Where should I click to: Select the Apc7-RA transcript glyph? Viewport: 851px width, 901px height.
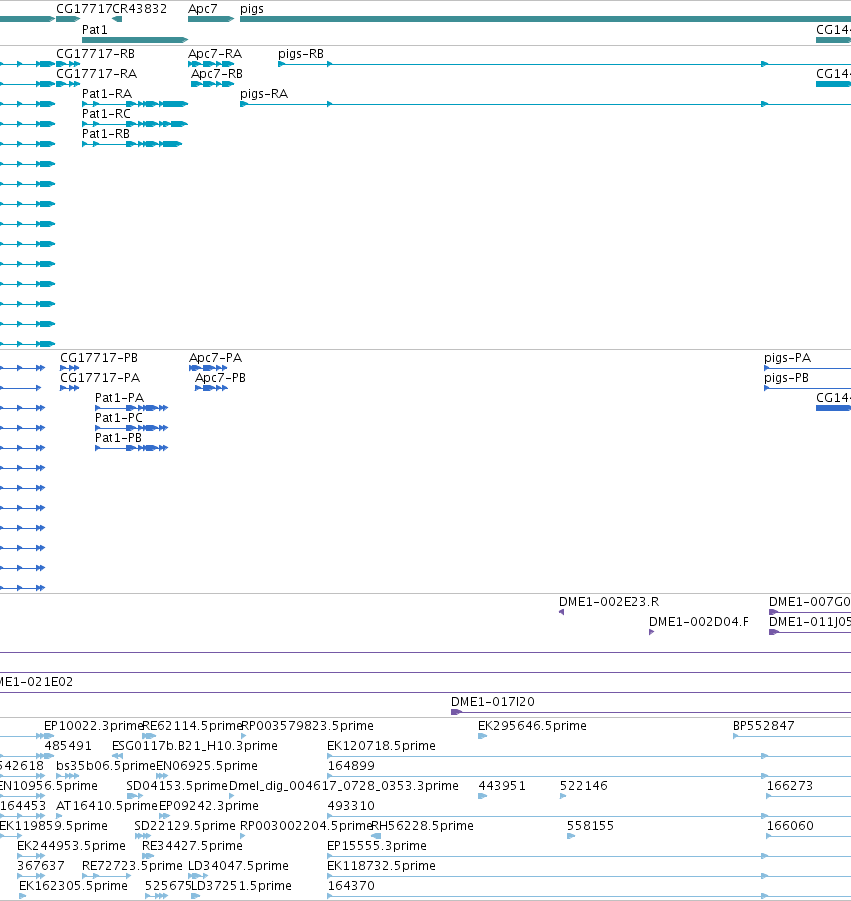click(211, 64)
